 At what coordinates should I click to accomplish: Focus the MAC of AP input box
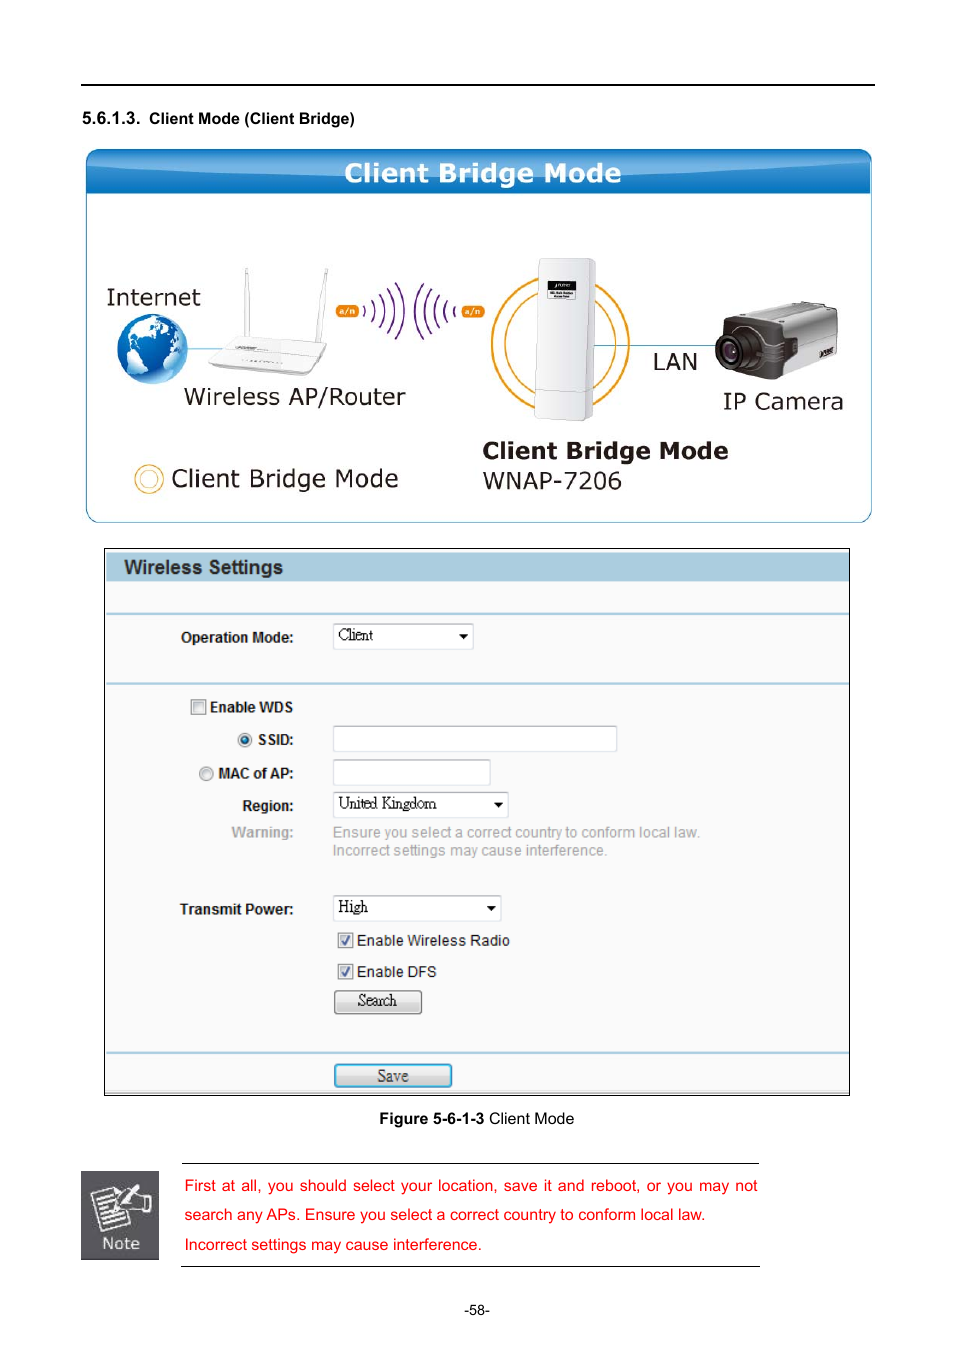tap(411, 772)
